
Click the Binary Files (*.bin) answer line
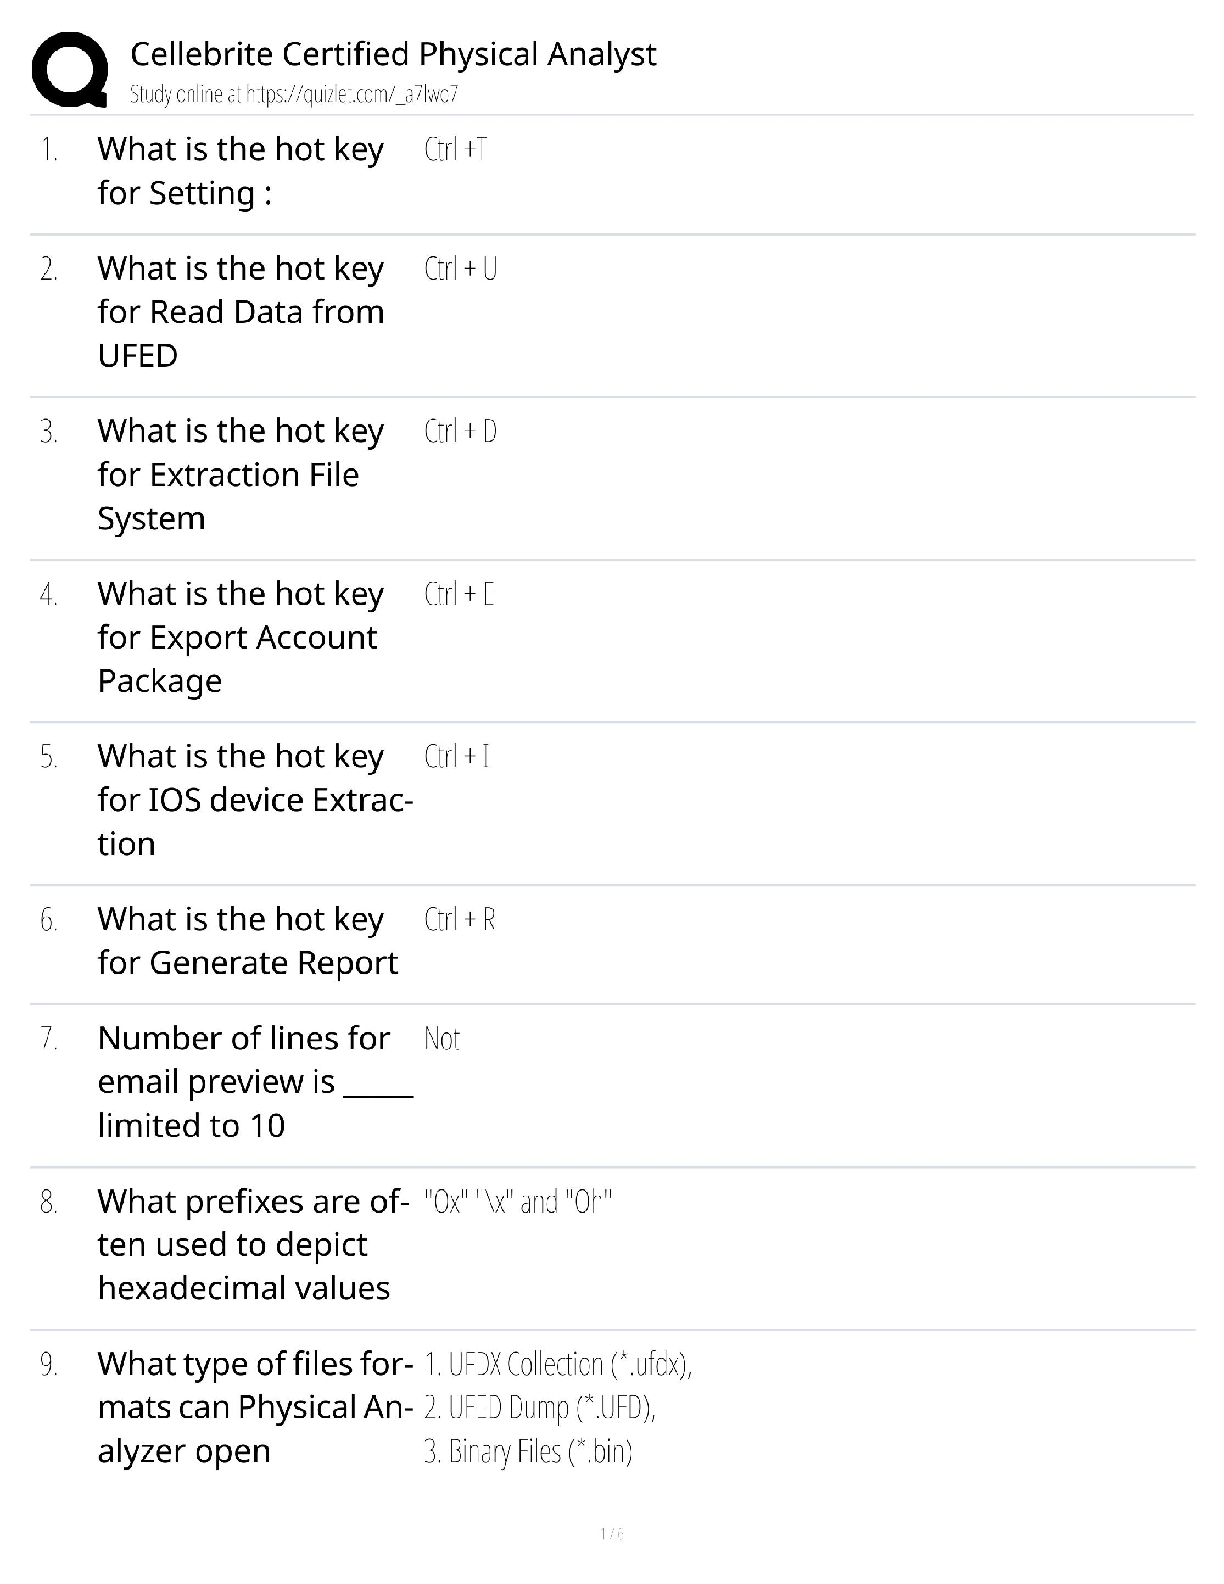[x=528, y=1451]
